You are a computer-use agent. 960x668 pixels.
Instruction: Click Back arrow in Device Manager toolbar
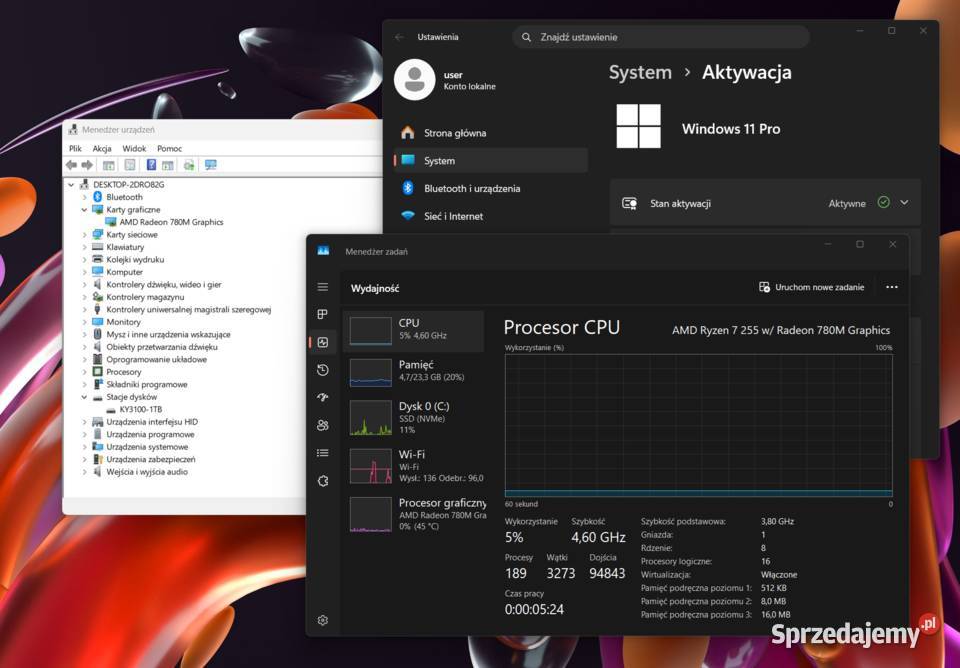click(x=72, y=165)
